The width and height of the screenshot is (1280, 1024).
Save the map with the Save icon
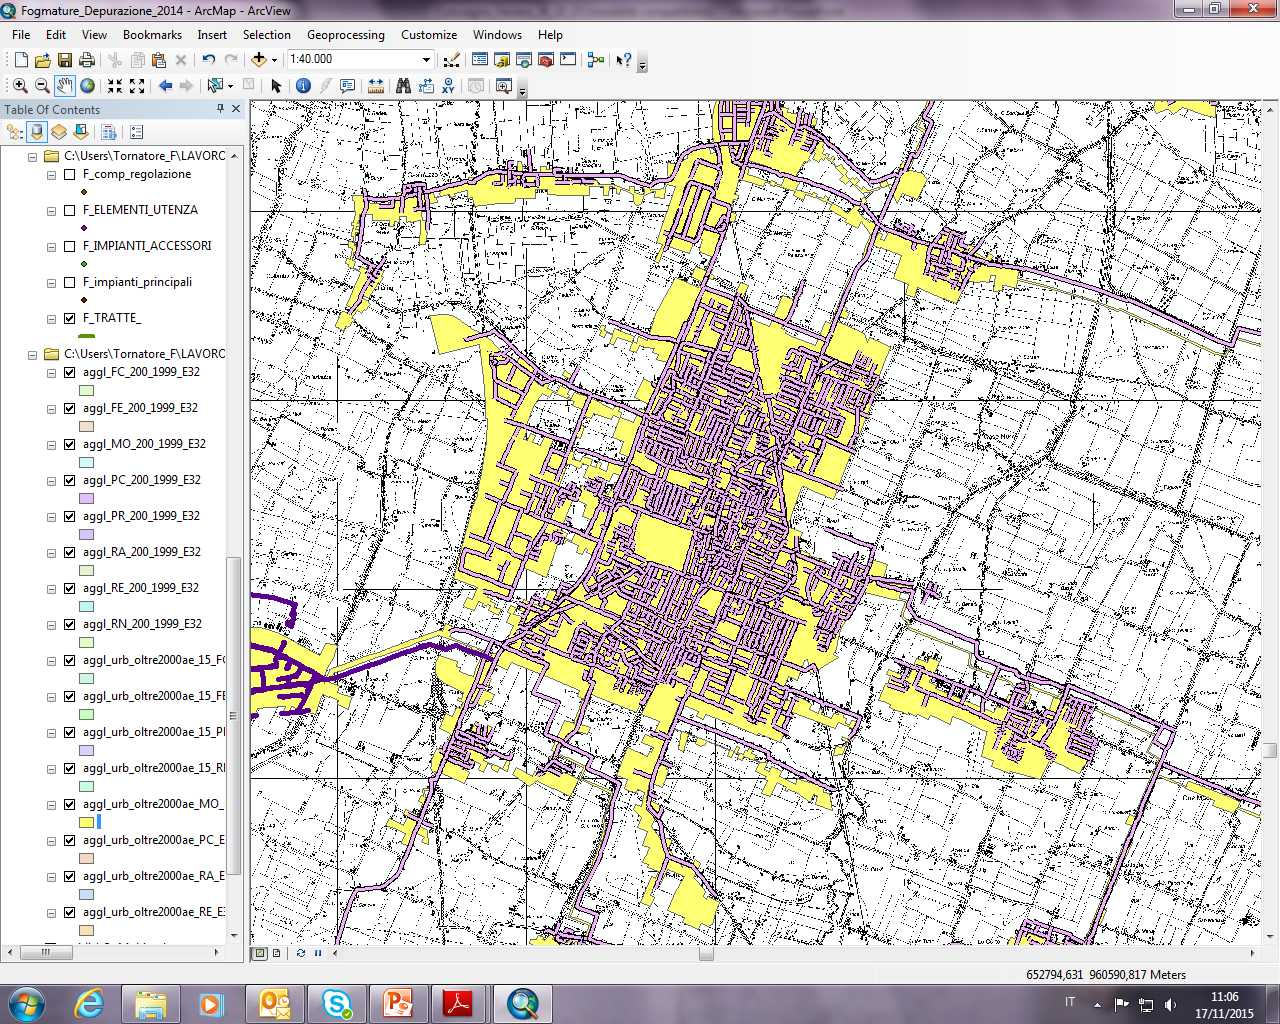(x=65, y=60)
